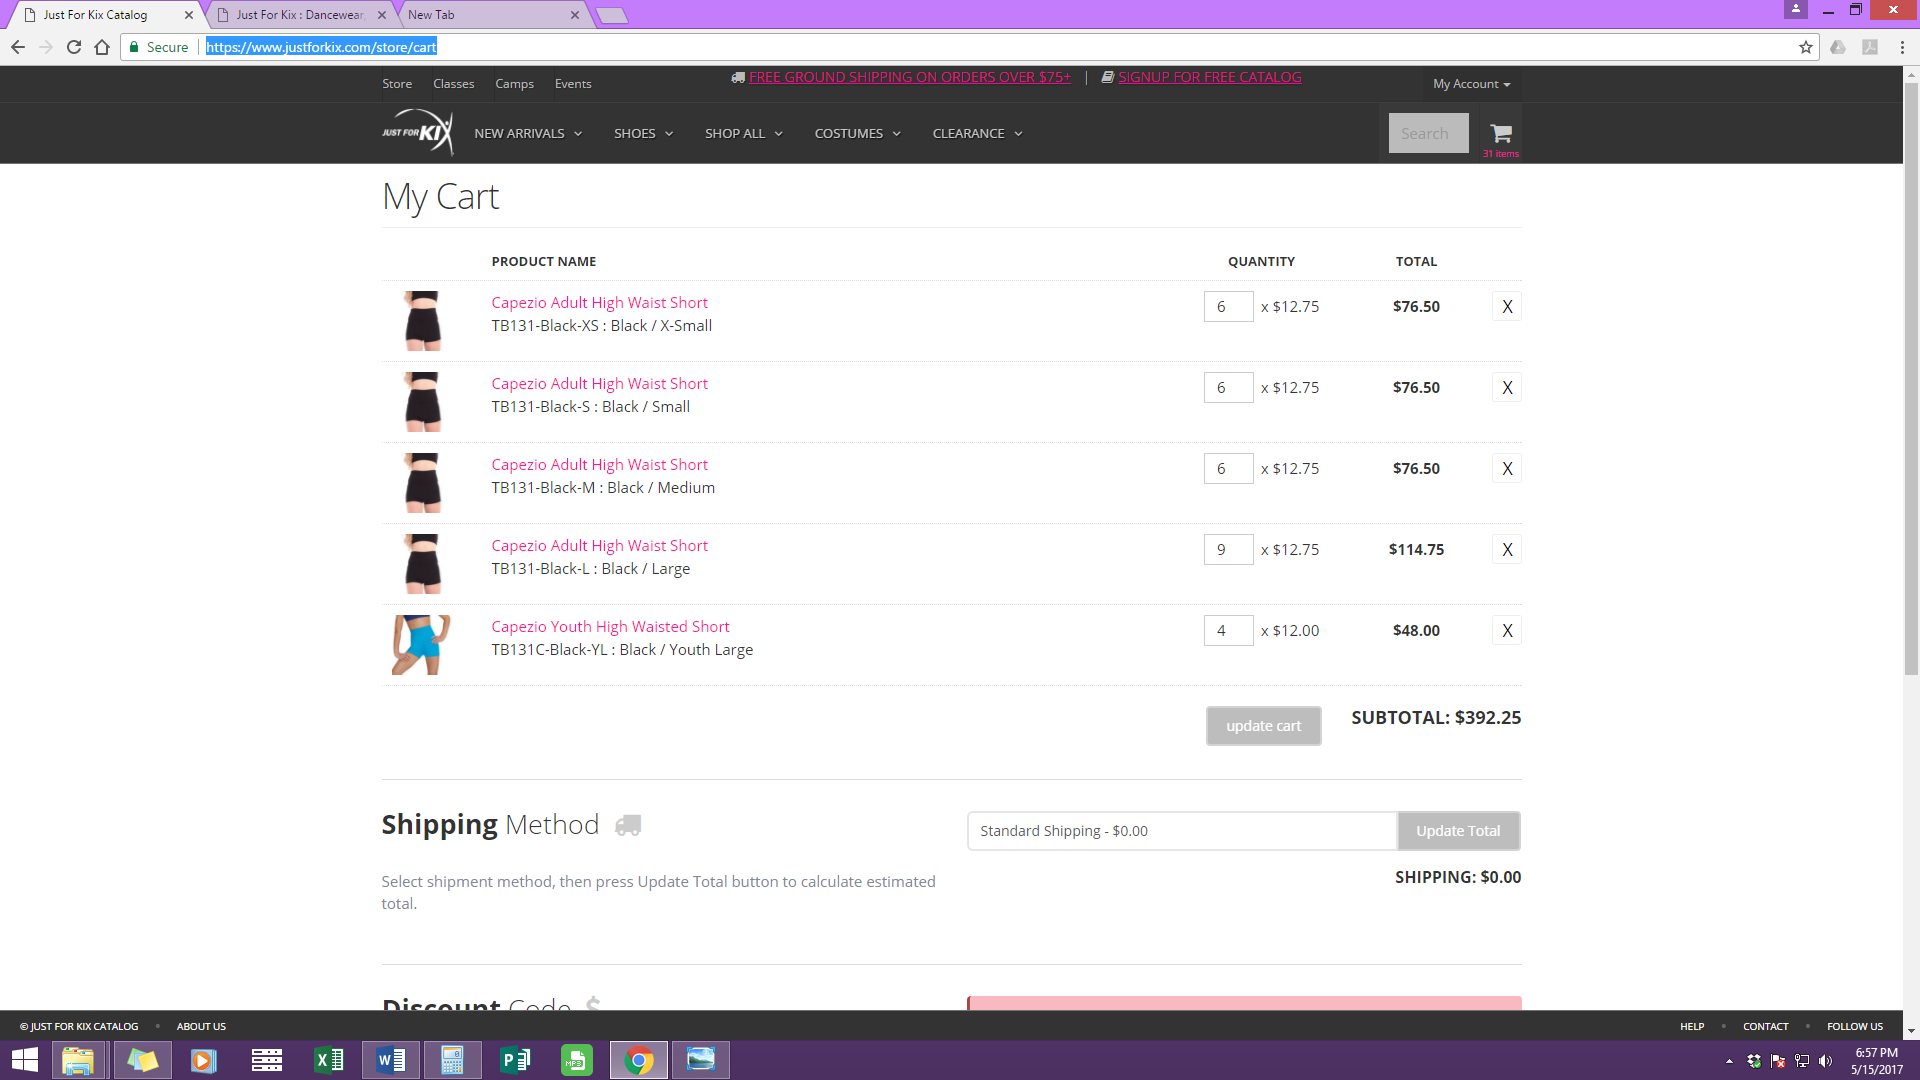Switch to the Just For Kix Dancewear tab

click(x=300, y=15)
